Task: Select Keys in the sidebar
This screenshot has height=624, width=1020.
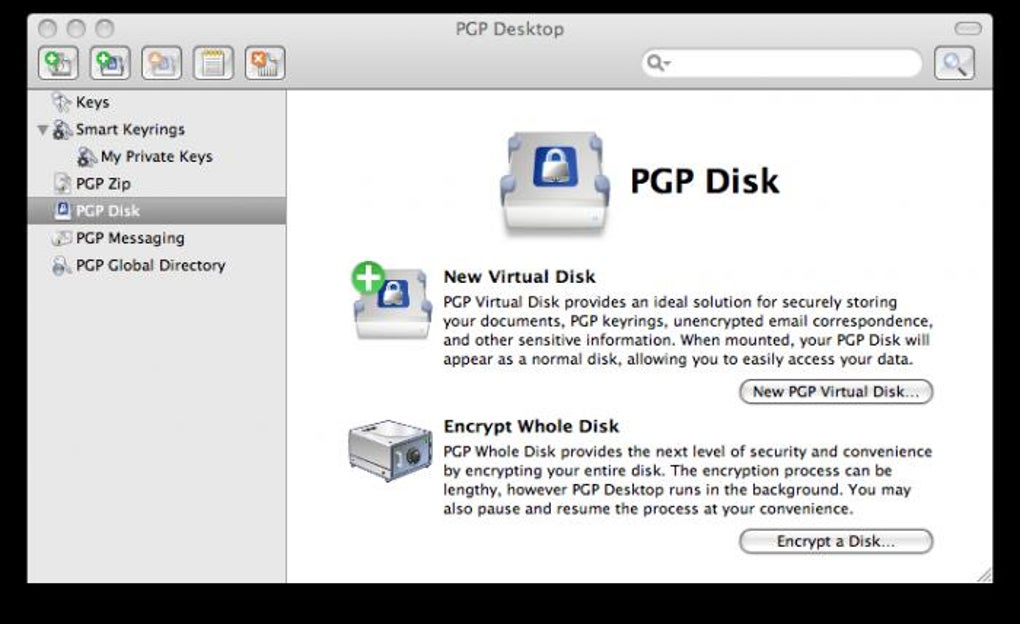Action: [x=92, y=102]
